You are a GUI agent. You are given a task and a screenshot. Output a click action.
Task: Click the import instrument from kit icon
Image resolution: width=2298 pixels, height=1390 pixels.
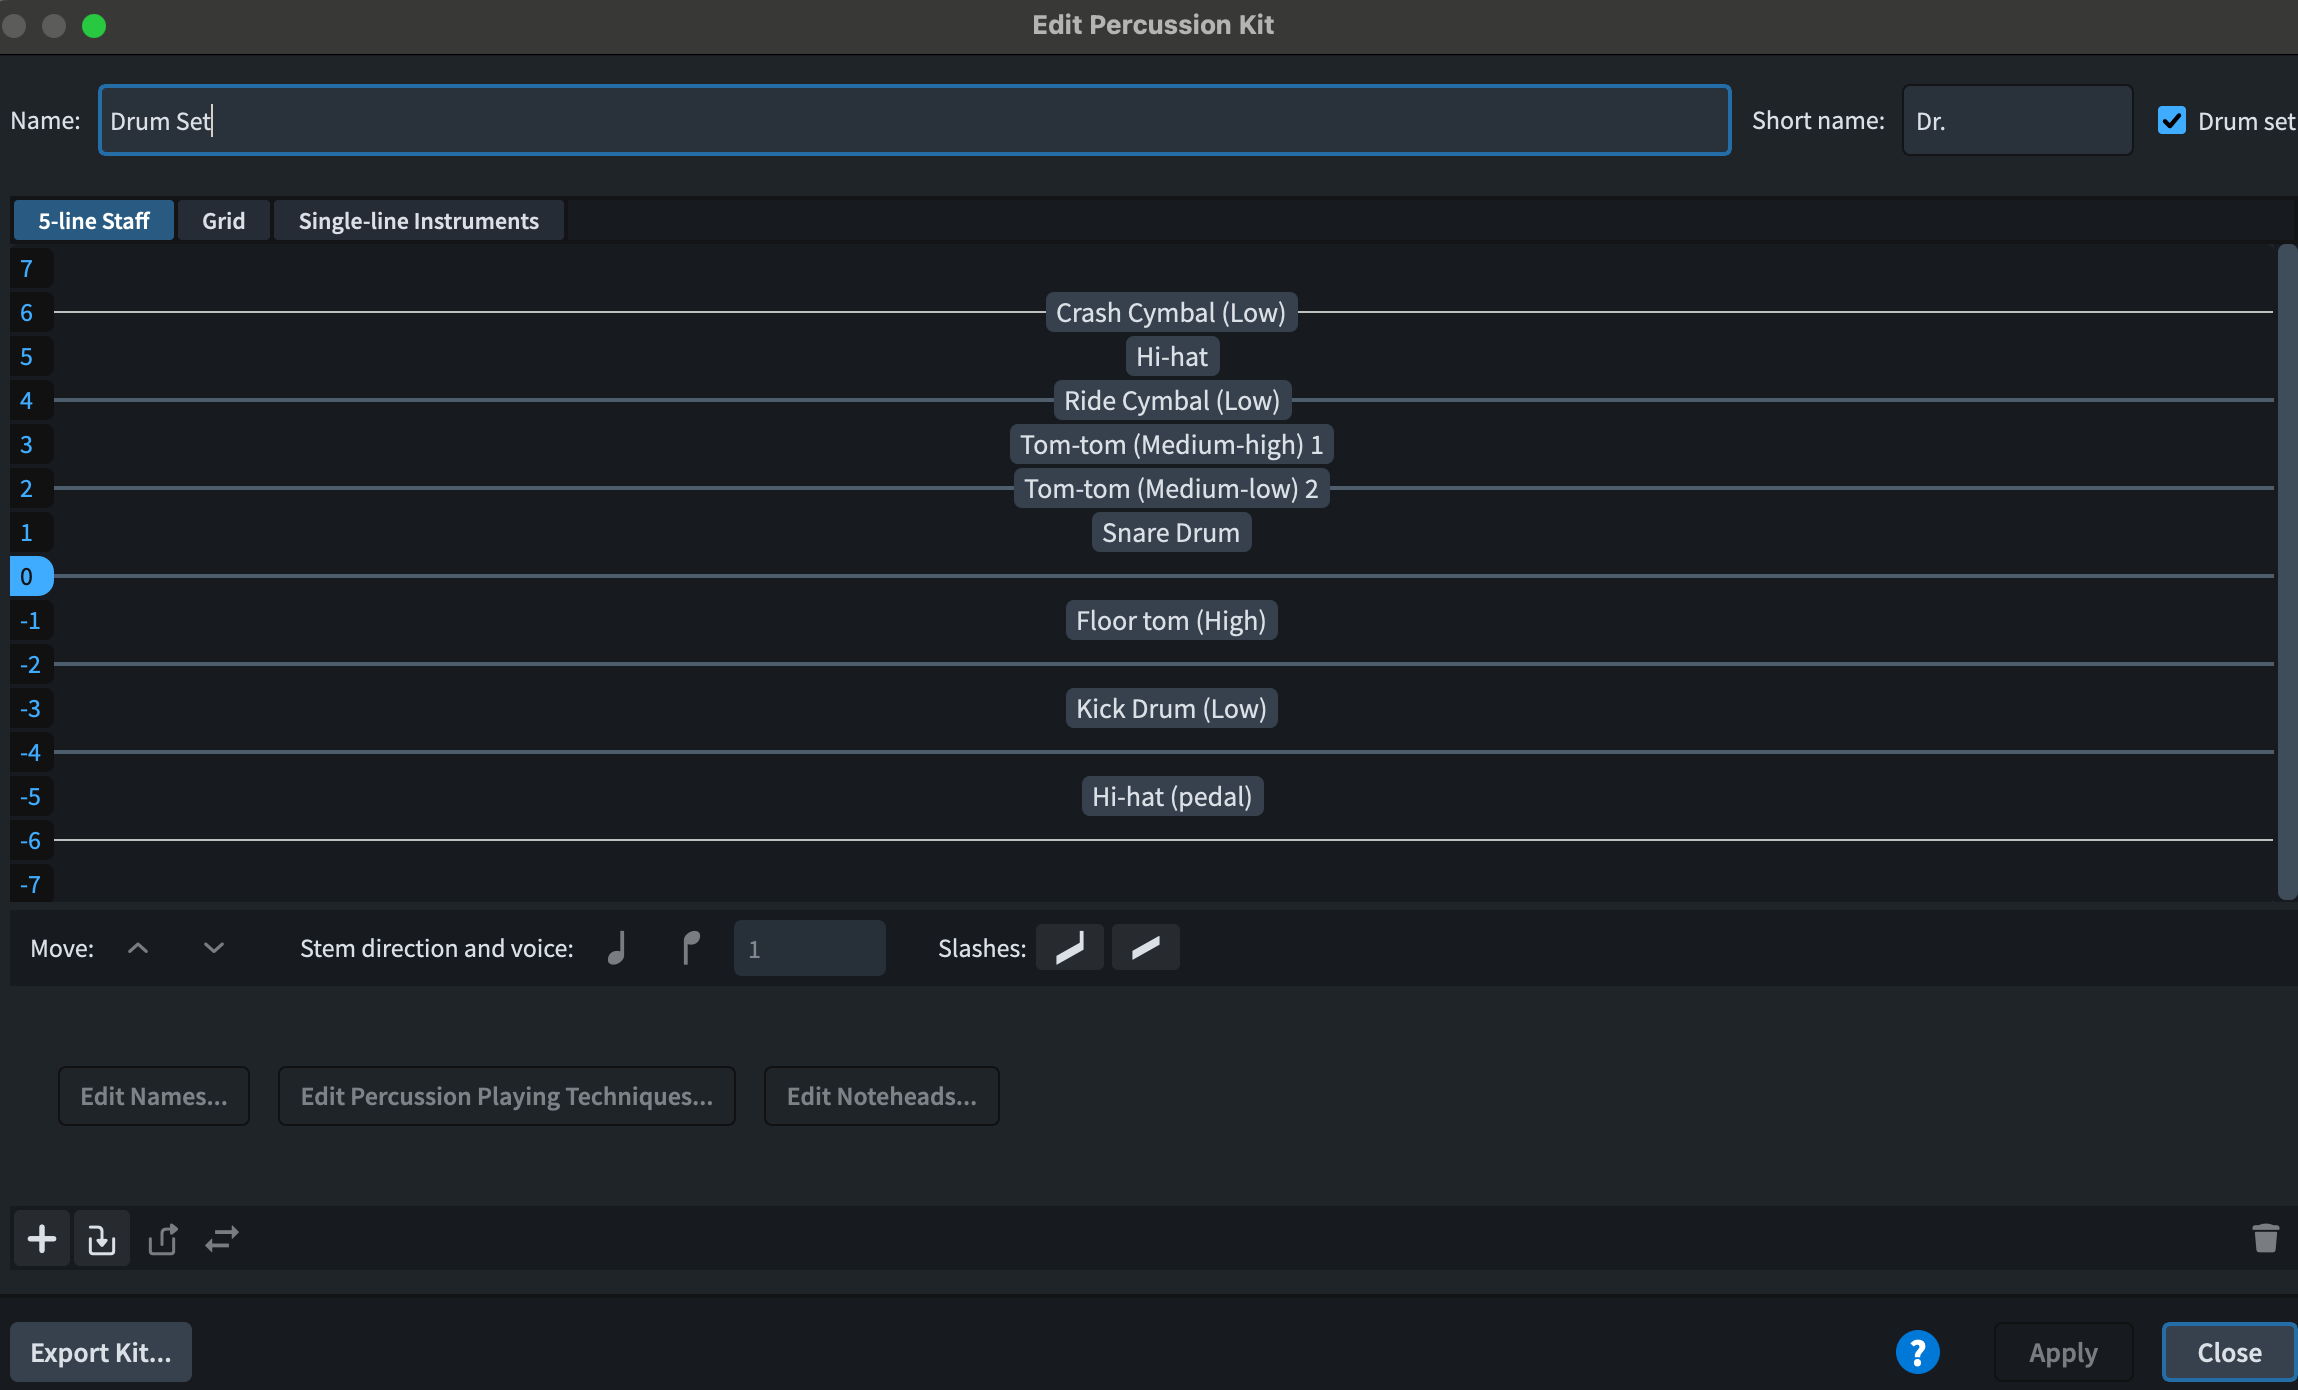(101, 1239)
